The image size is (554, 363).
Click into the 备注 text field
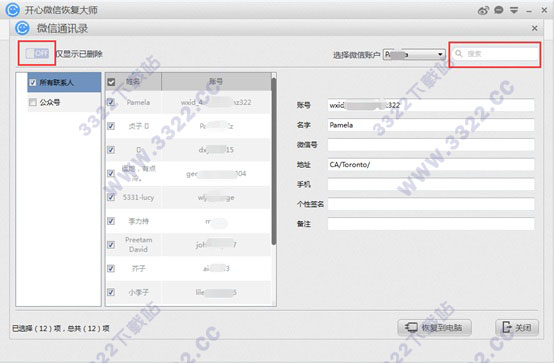[x=431, y=224]
